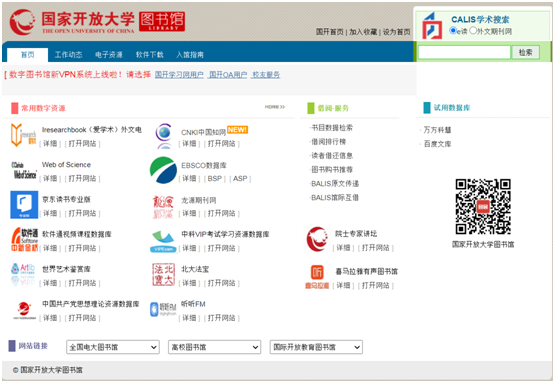Click 打开网站 under 京东读书专业版
555x383 pixels.
click(82, 213)
